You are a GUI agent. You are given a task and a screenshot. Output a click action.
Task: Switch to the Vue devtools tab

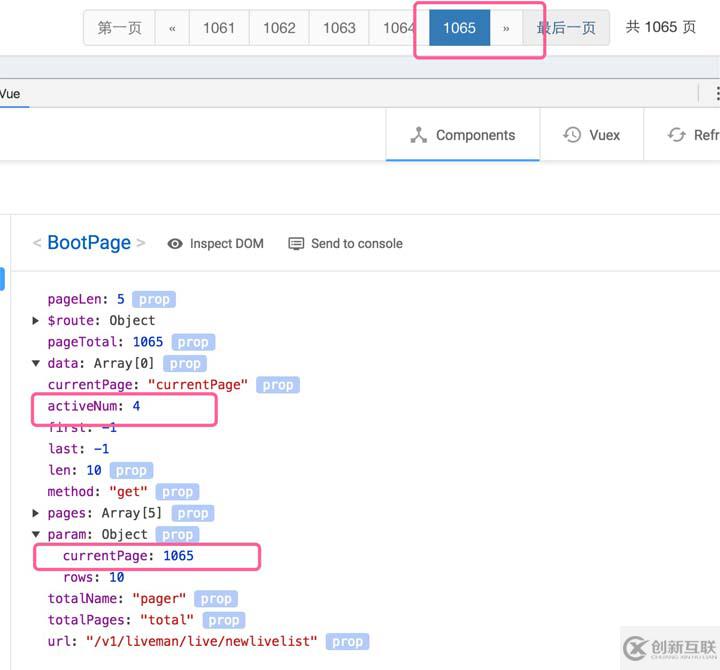tap(10, 94)
